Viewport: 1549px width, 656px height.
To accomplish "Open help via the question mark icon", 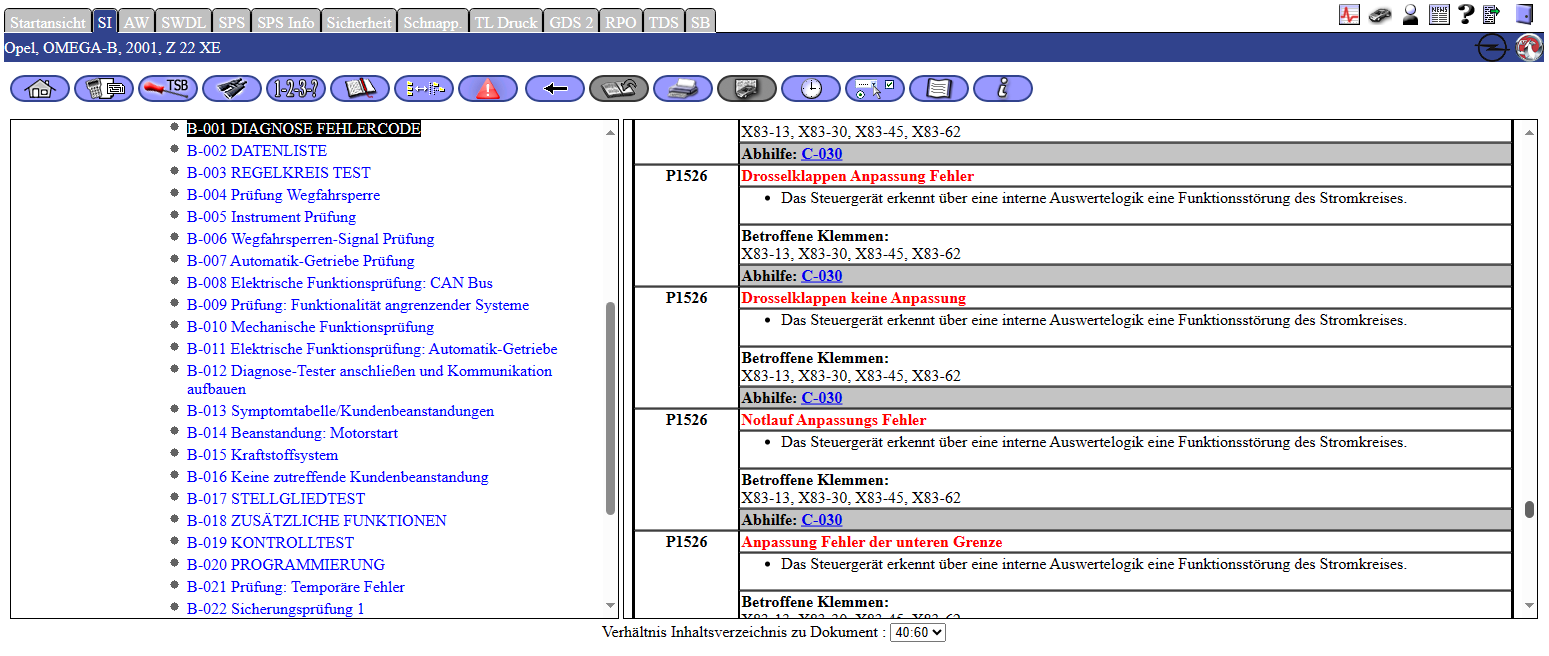I will pos(1466,14).
